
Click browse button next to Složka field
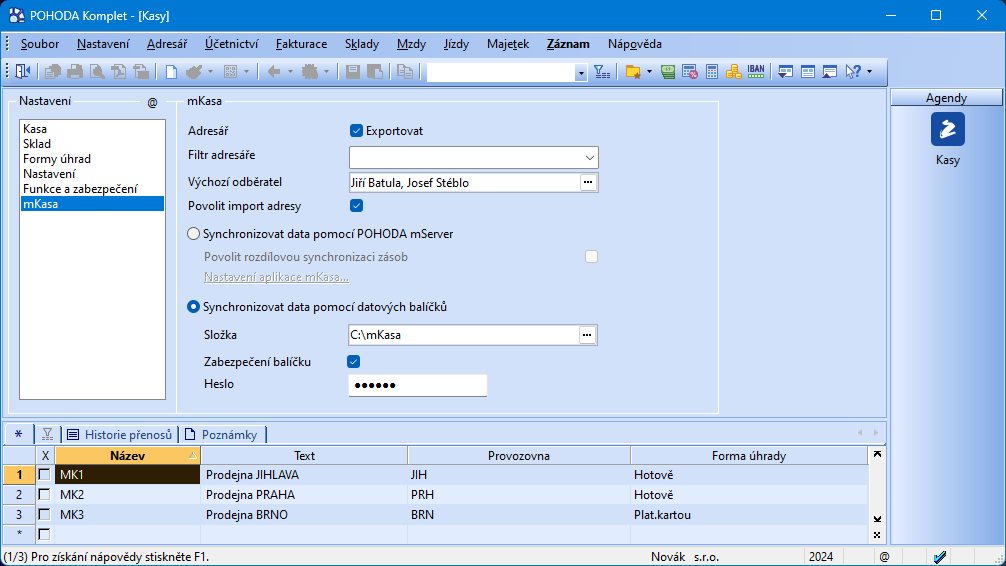[588, 335]
